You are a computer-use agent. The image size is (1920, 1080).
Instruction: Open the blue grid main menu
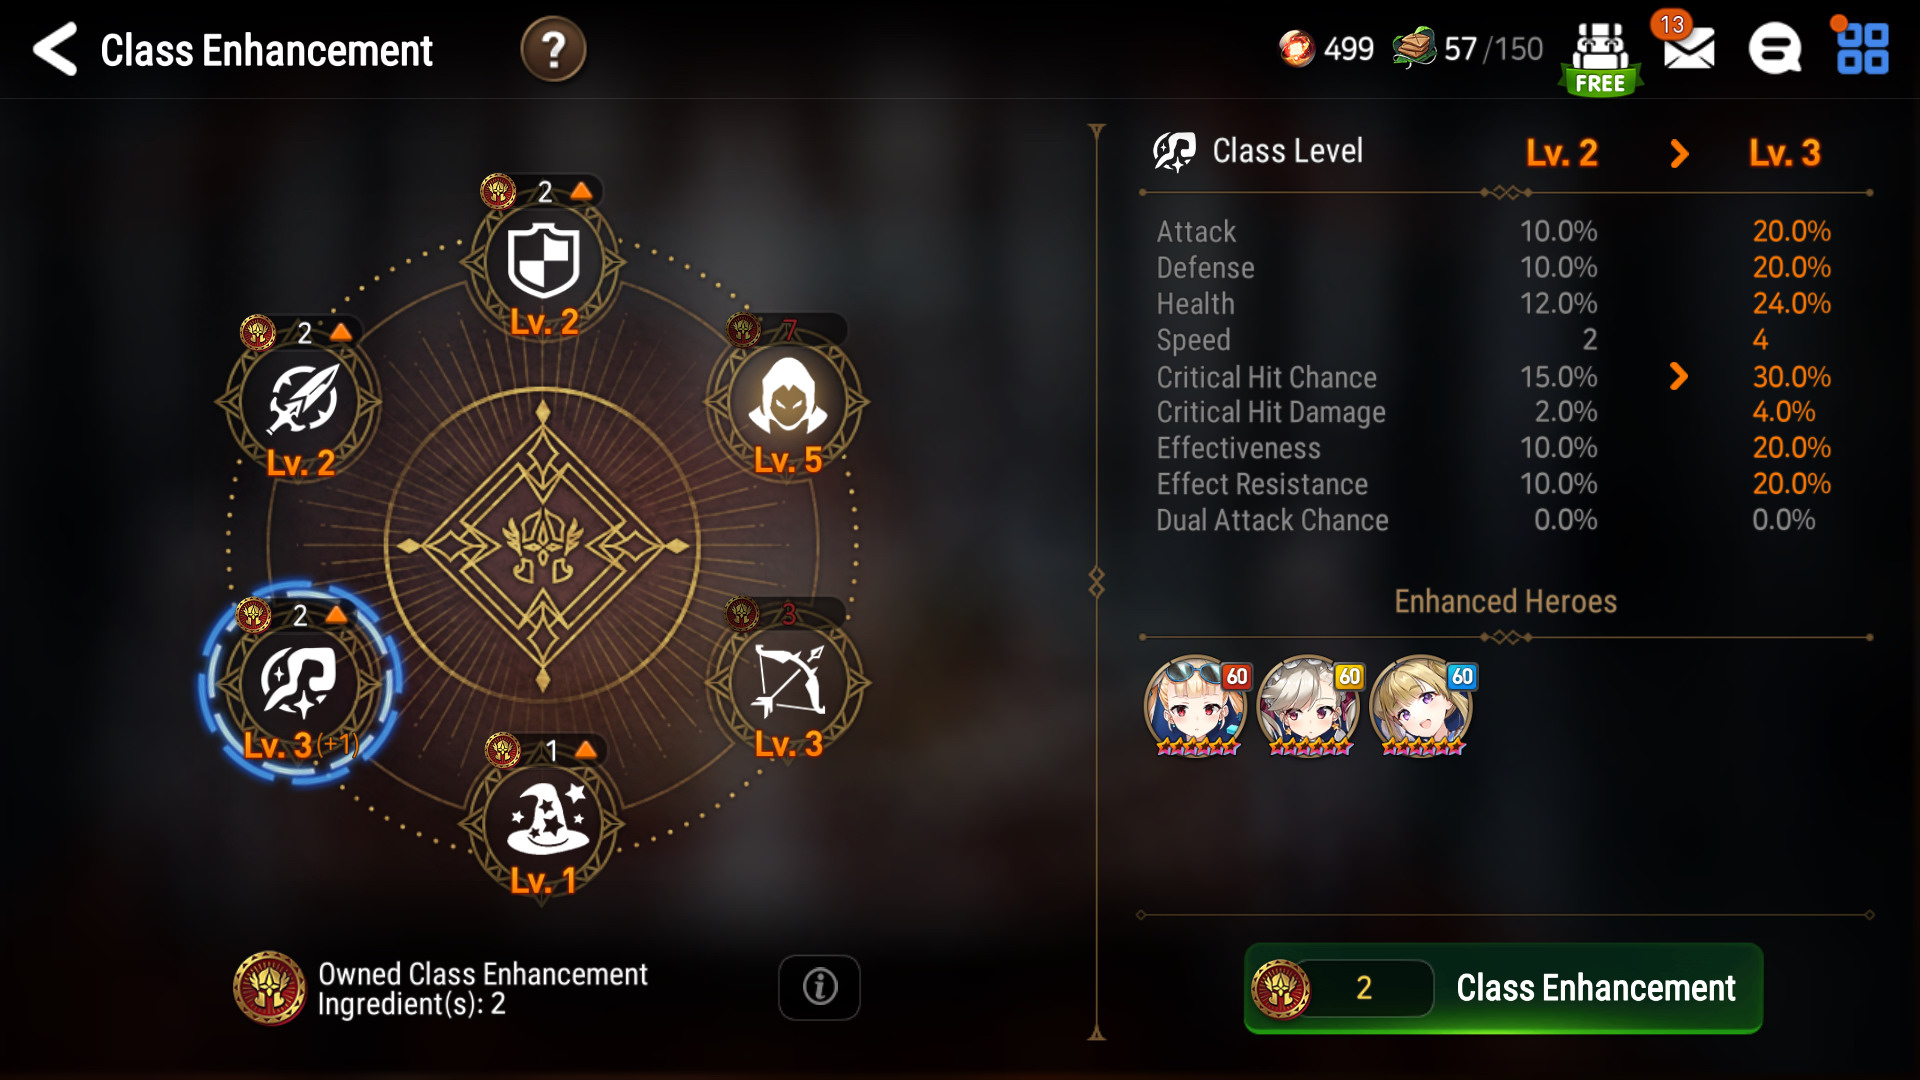click(1862, 49)
